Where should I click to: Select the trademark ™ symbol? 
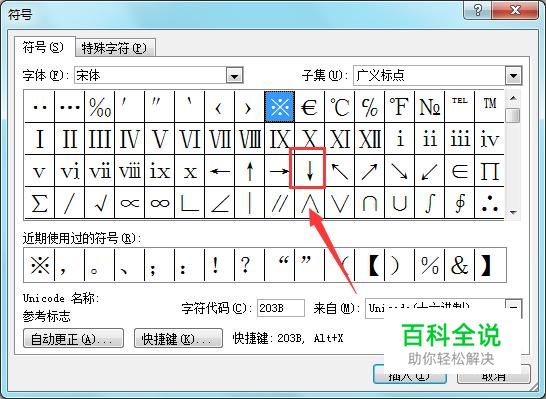point(490,107)
